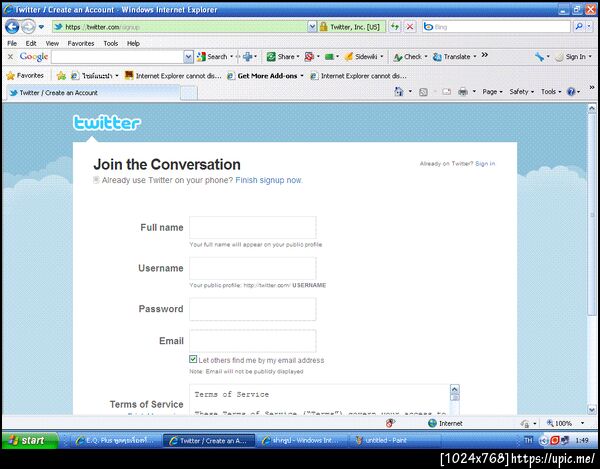Open the recent pages dropdown arrow
The height and width of the screenshot is (469, 600).
41,27
